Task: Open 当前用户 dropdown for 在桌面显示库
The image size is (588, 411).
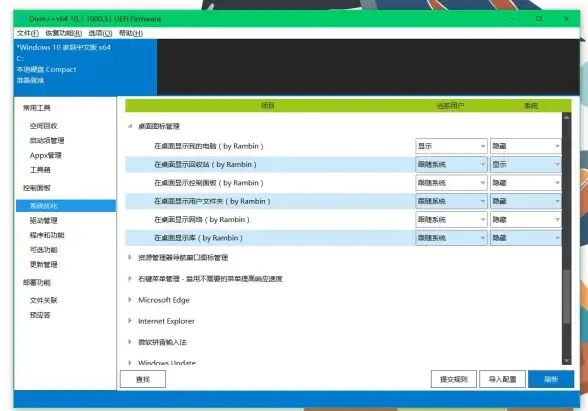Action: point(451,238)
